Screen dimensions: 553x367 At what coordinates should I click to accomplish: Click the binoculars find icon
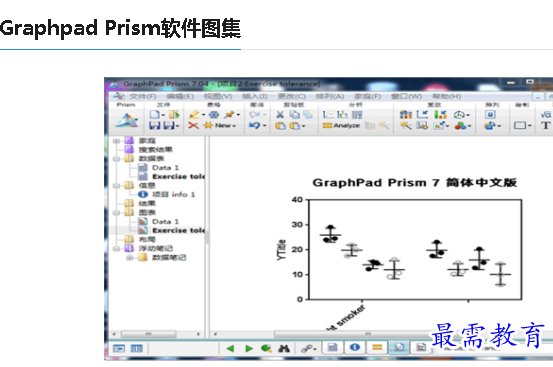pyautogui.click(x=284, y=348)
